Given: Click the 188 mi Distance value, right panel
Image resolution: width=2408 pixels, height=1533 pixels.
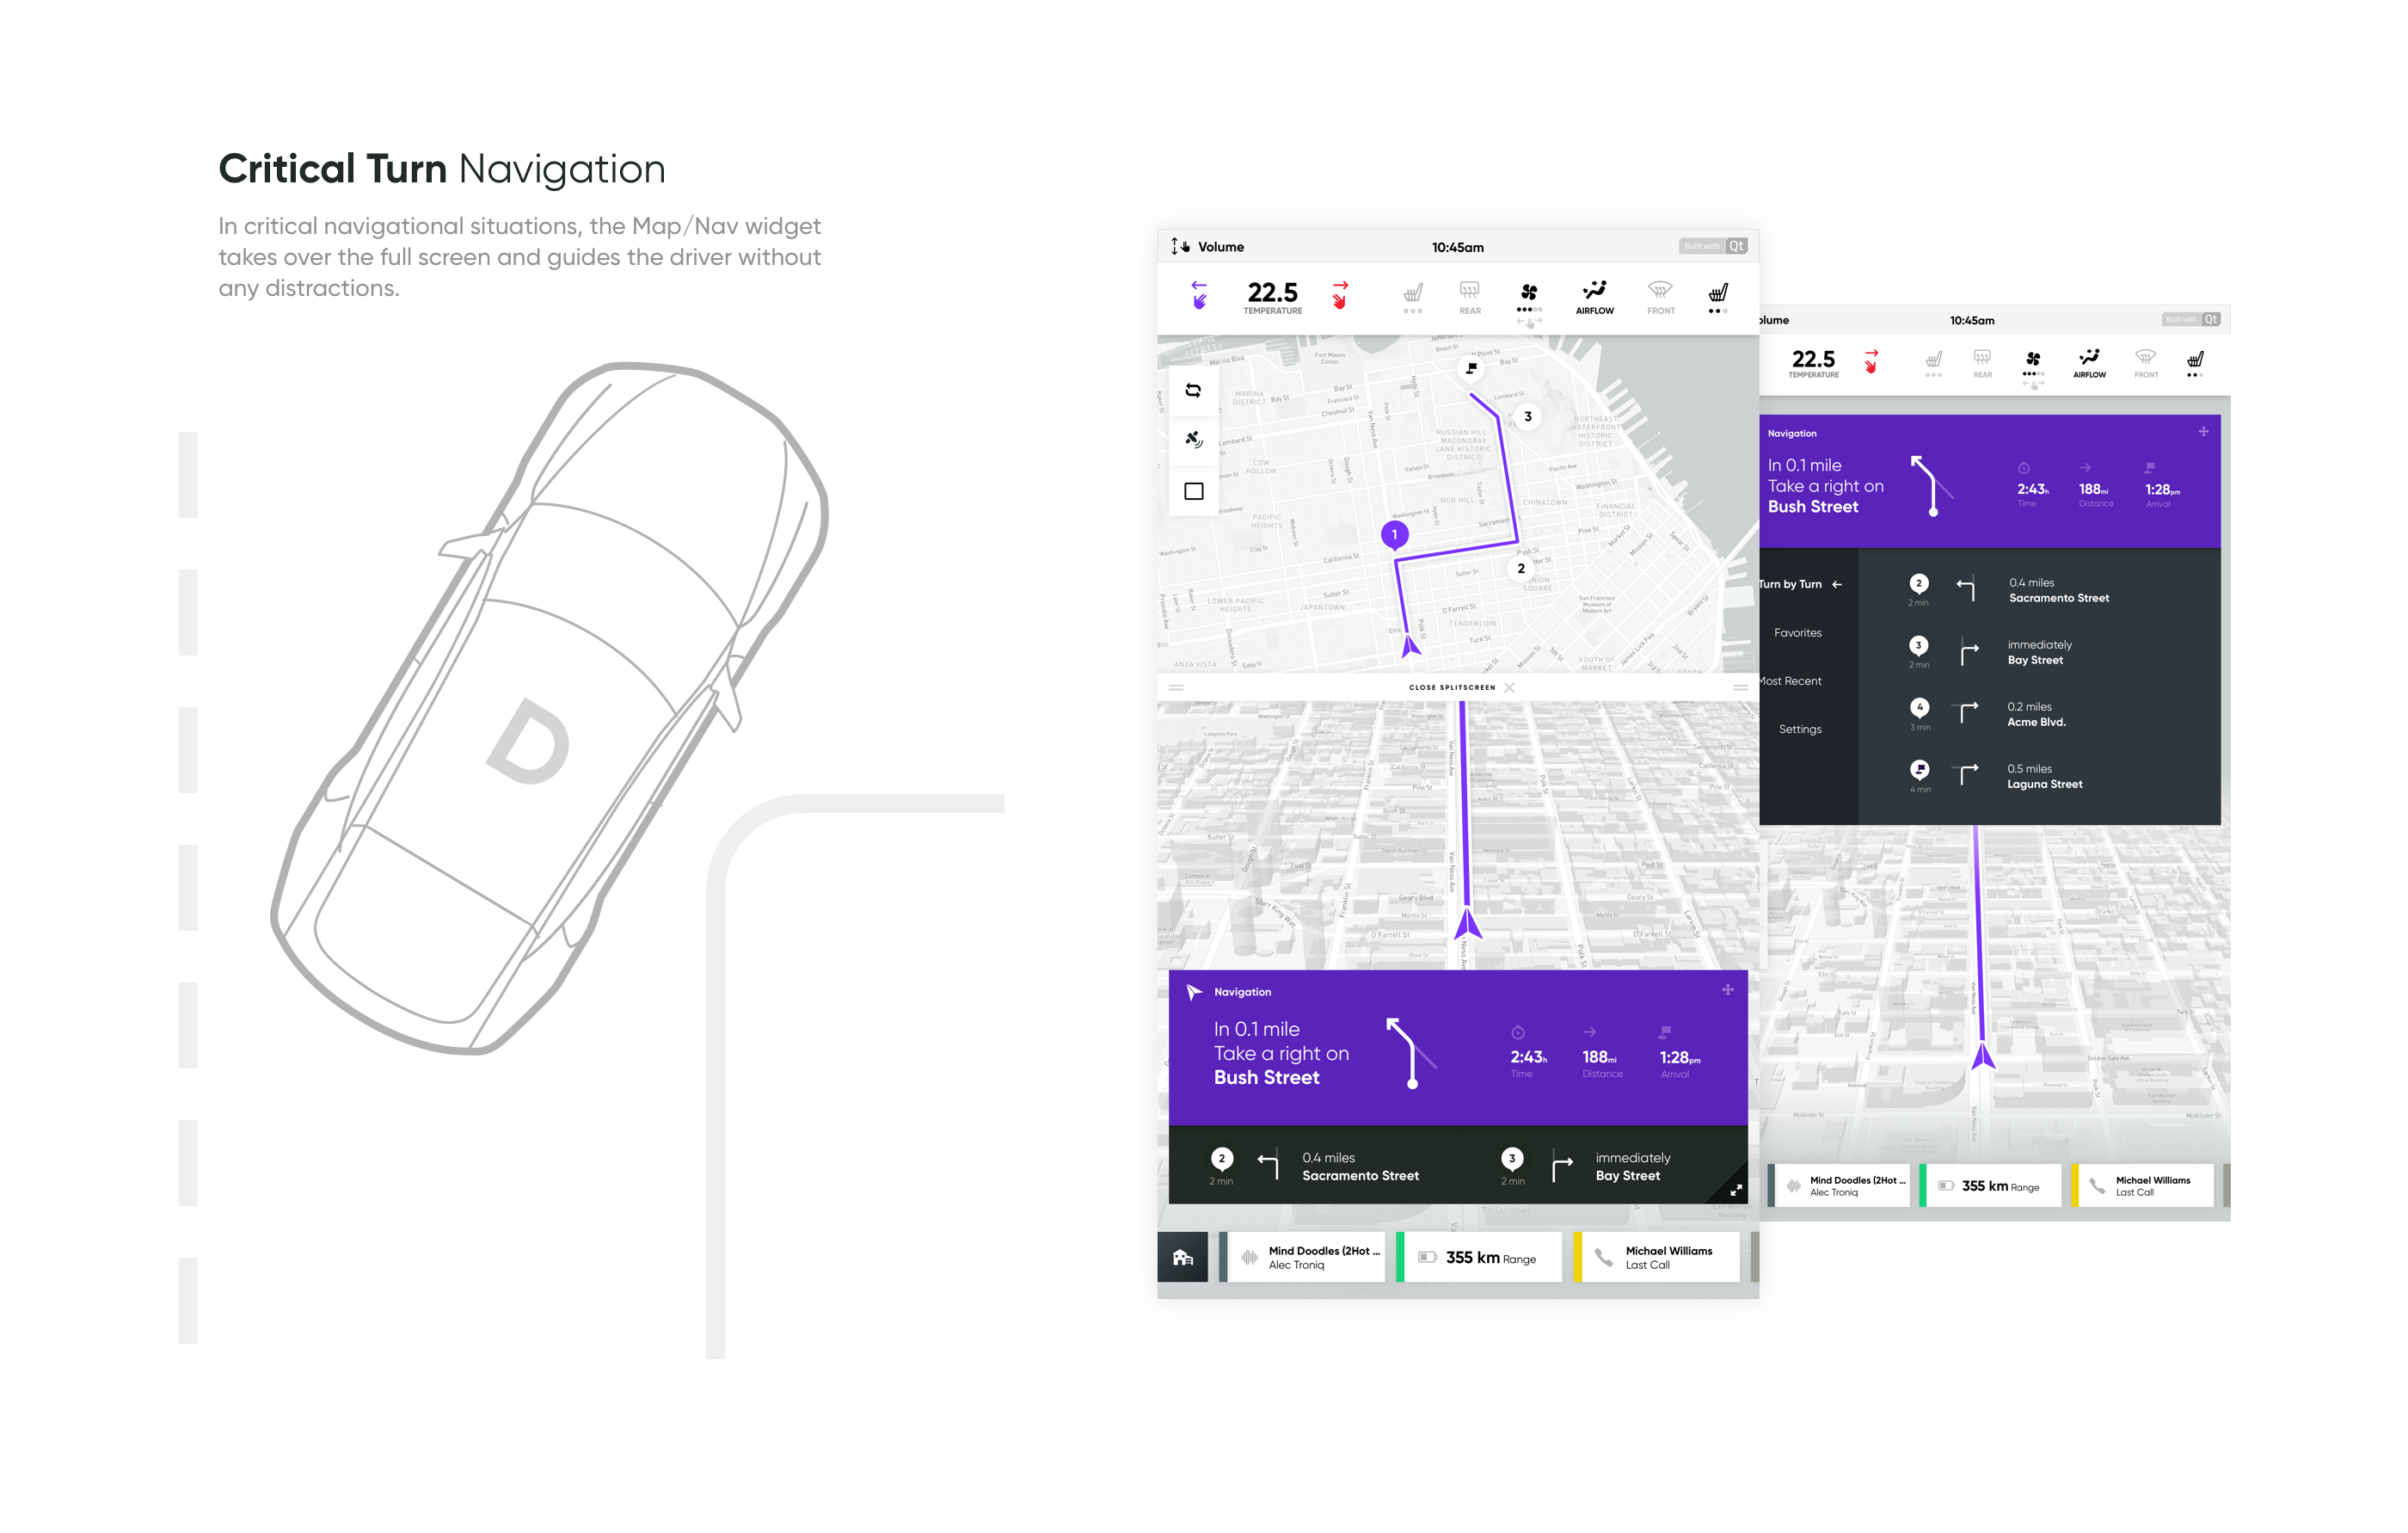Looking at the screenshot, I should click(2094, 490).
